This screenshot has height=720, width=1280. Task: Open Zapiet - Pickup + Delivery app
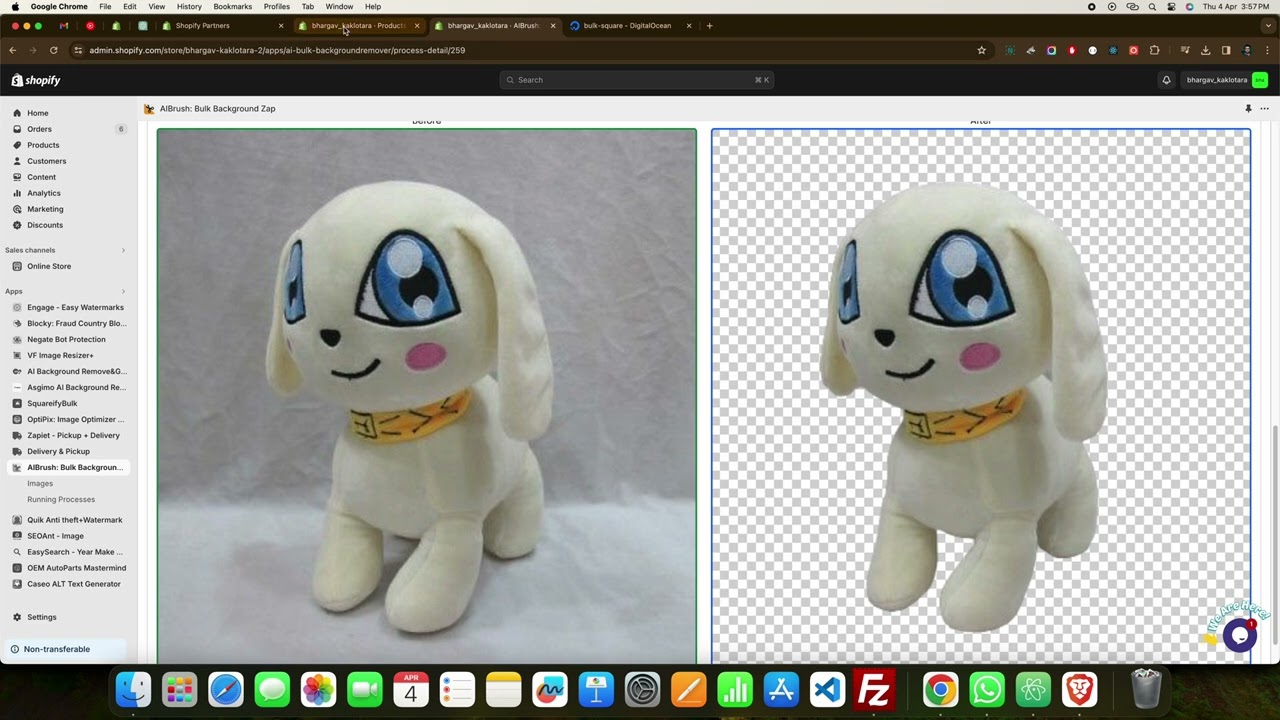73,435
